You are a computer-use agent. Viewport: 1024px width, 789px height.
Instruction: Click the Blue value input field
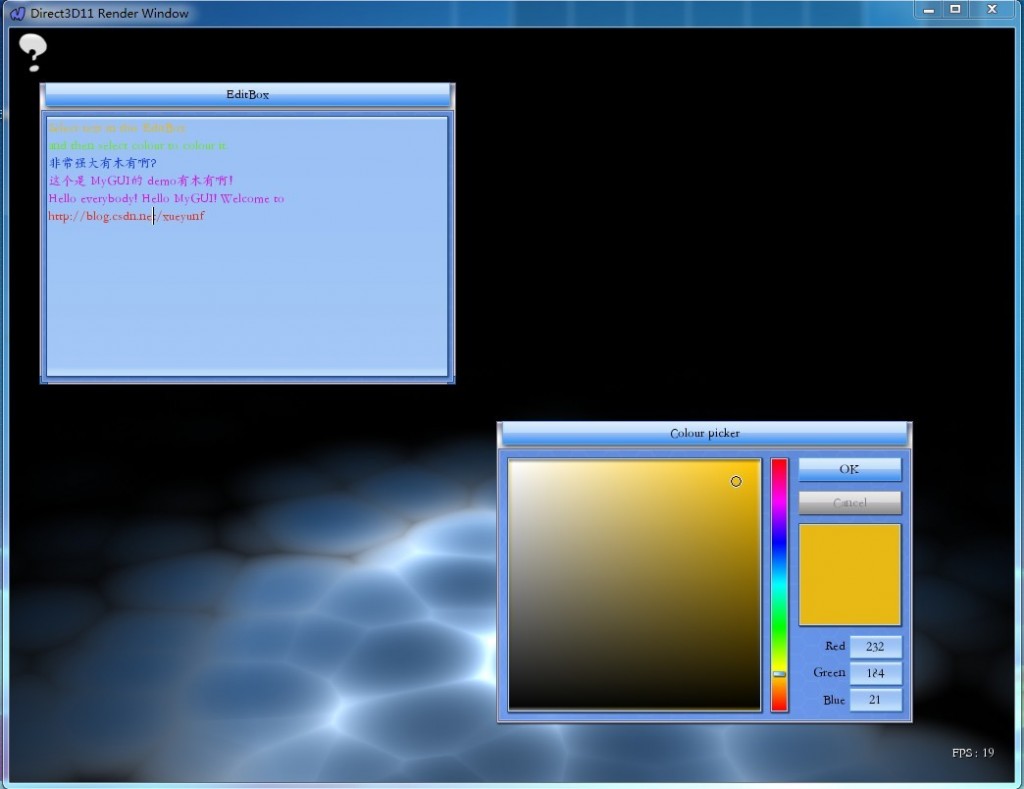(876, 700)
